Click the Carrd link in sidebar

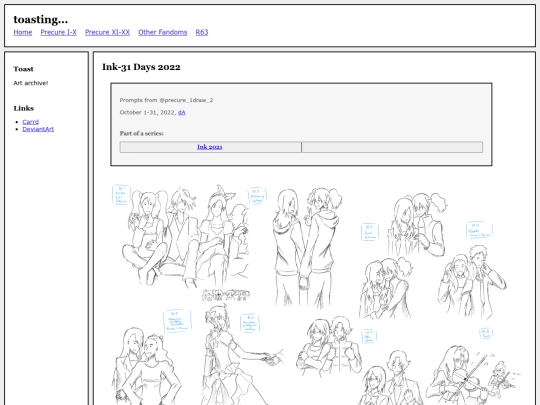pos(31,122)
